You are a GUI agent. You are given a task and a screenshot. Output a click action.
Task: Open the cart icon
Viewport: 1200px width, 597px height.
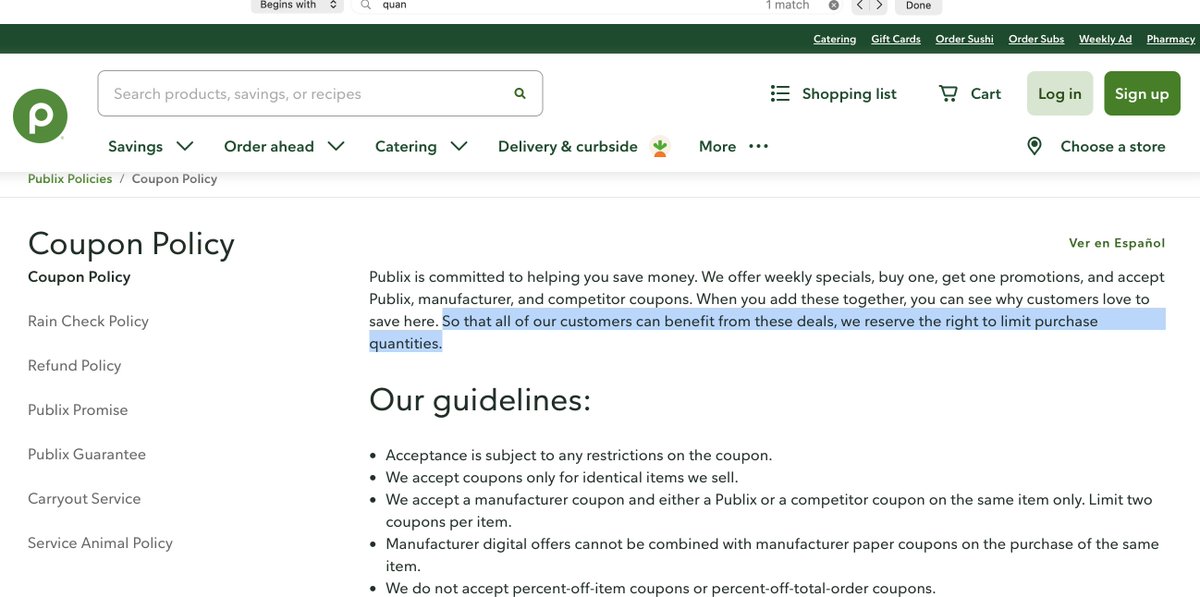point(948,93)
